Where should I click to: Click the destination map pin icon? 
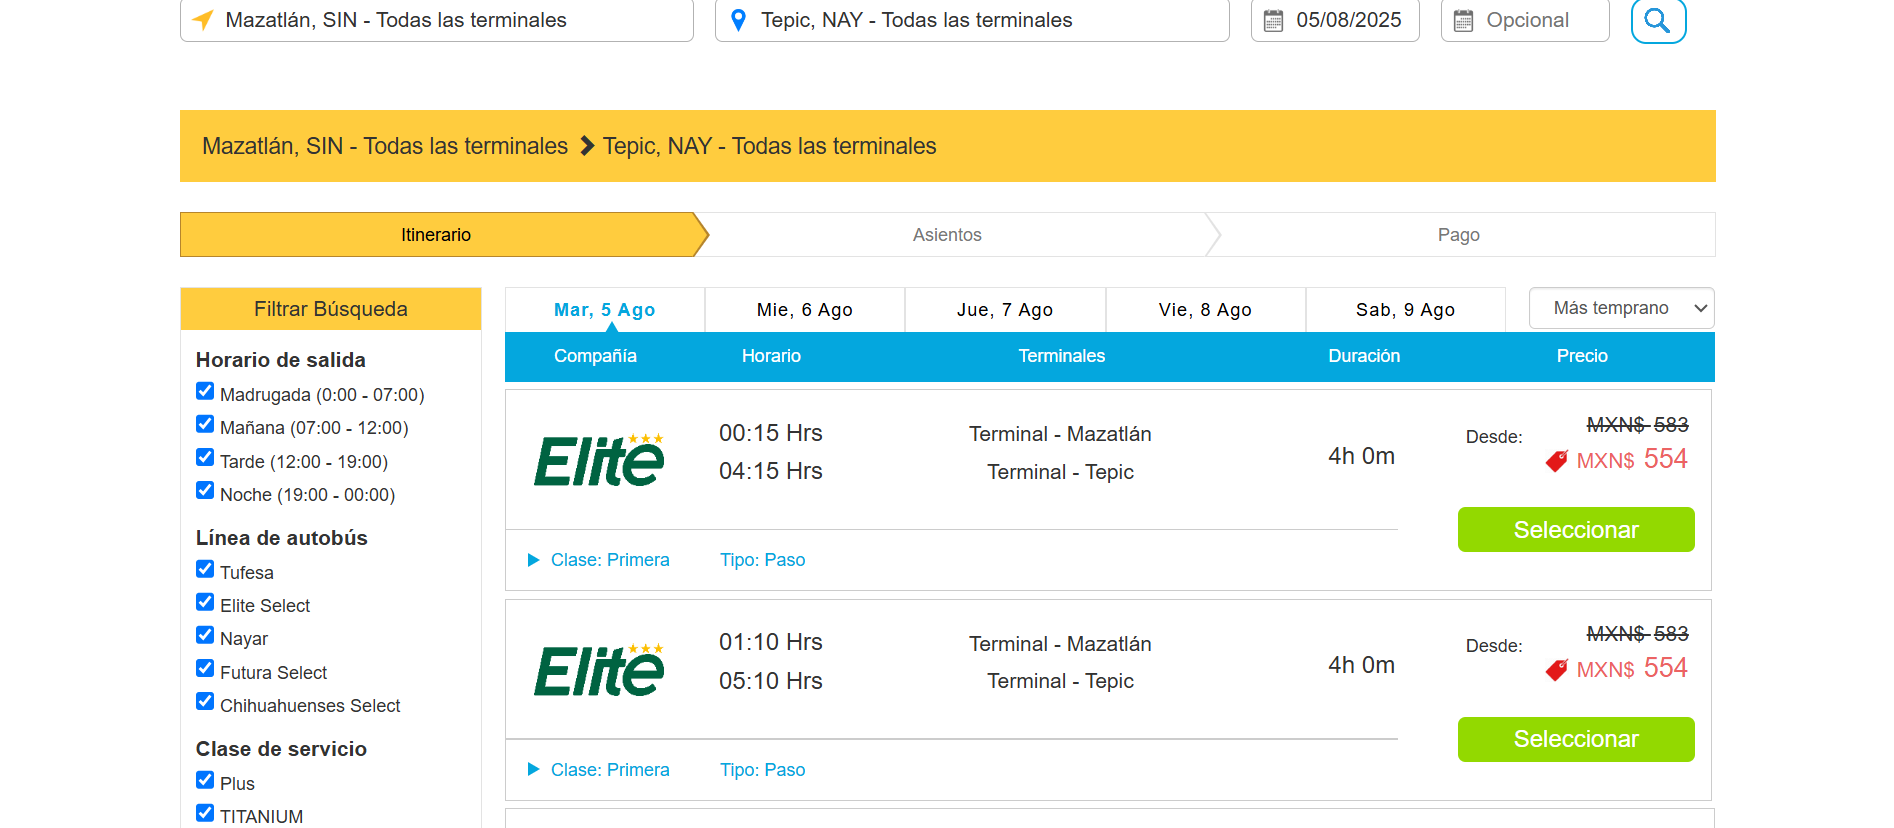pos(739,20)
